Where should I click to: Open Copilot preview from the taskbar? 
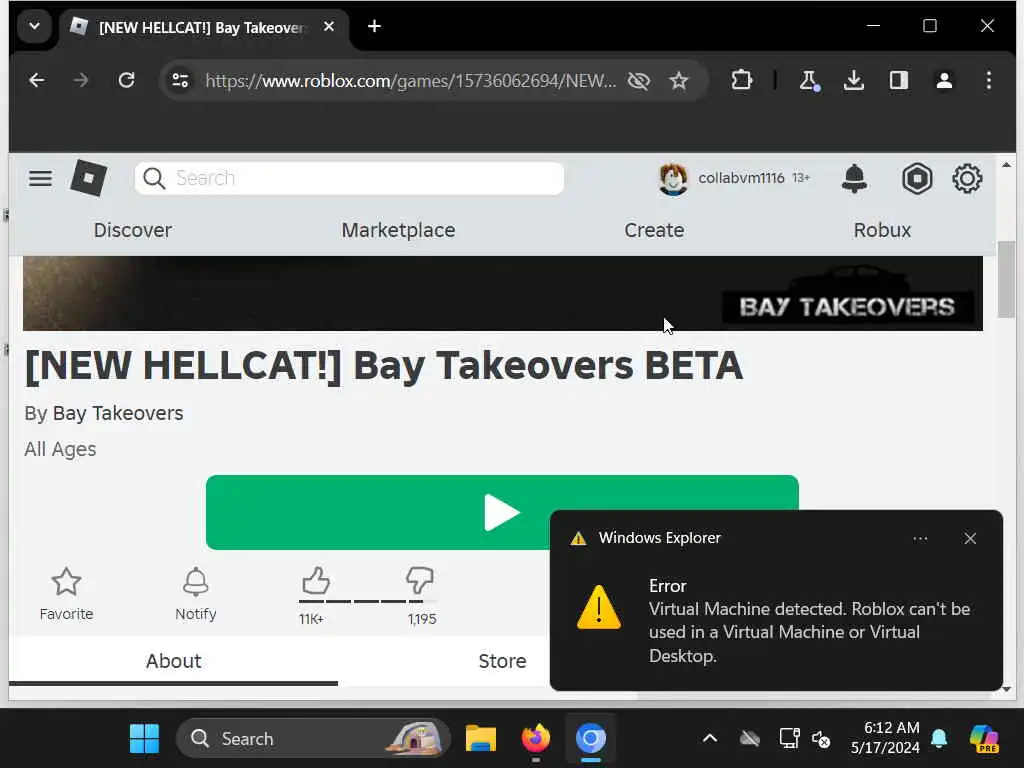[x=984, y=739]
